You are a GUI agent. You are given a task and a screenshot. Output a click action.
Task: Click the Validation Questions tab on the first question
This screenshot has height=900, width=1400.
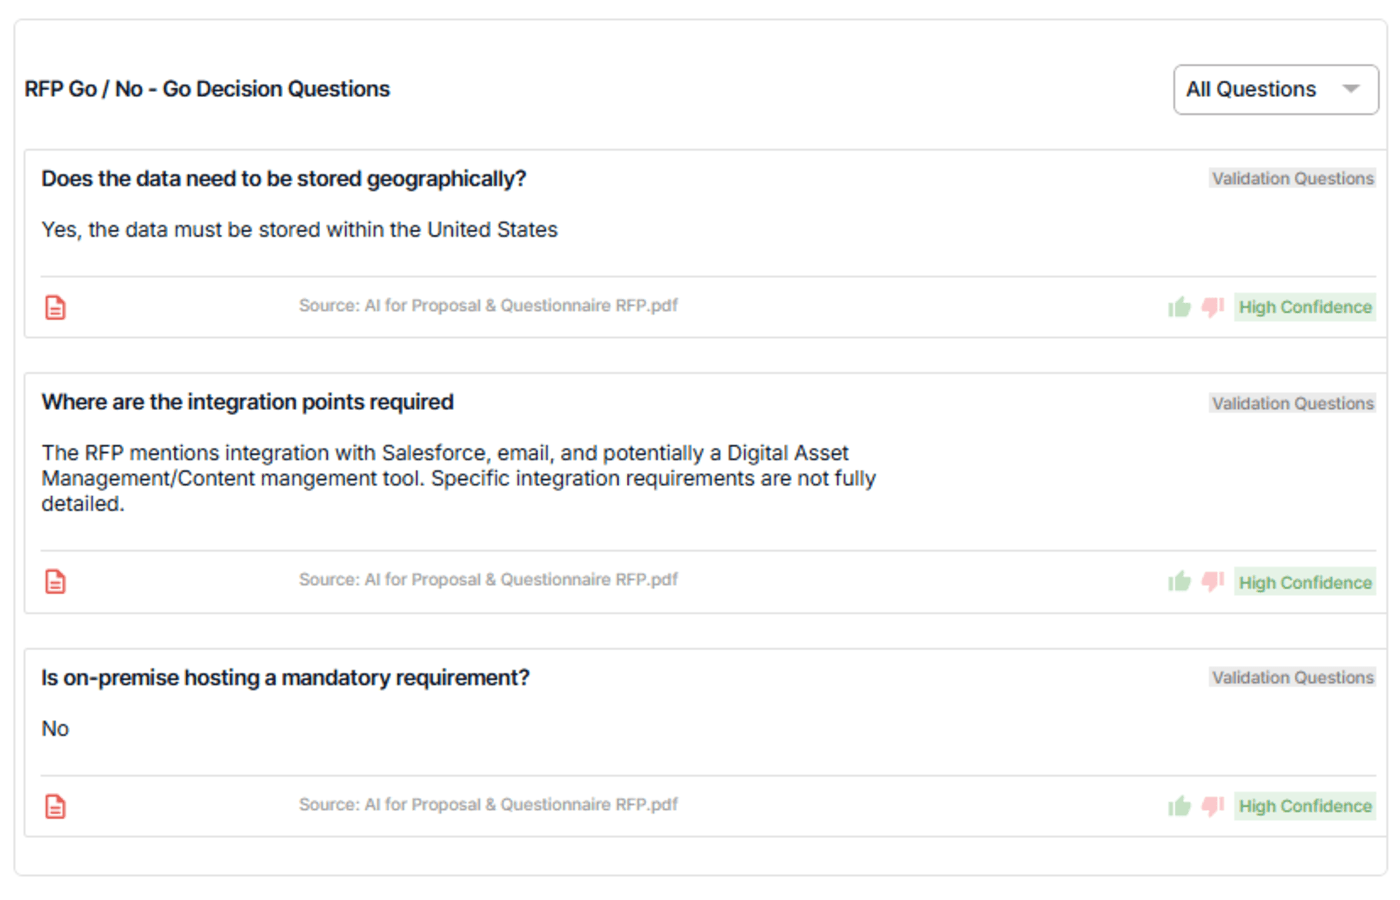tap(1292, 178)
